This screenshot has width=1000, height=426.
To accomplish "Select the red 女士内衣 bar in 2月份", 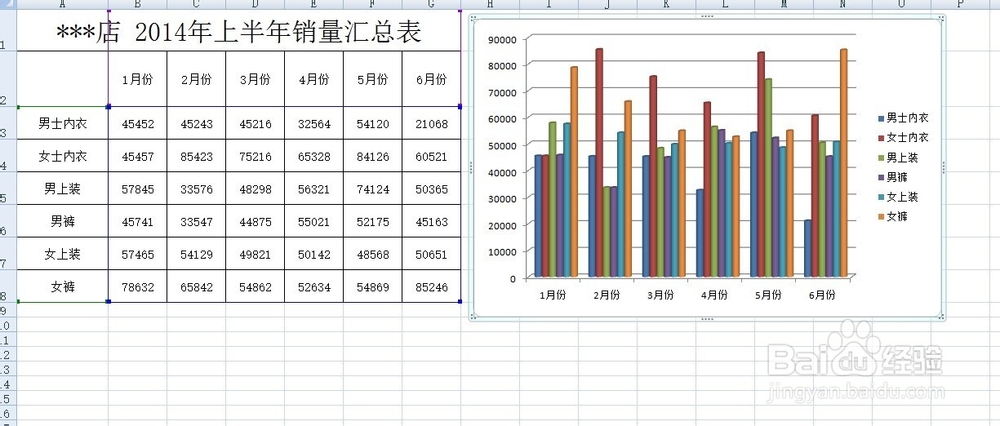I will point(599,163).
